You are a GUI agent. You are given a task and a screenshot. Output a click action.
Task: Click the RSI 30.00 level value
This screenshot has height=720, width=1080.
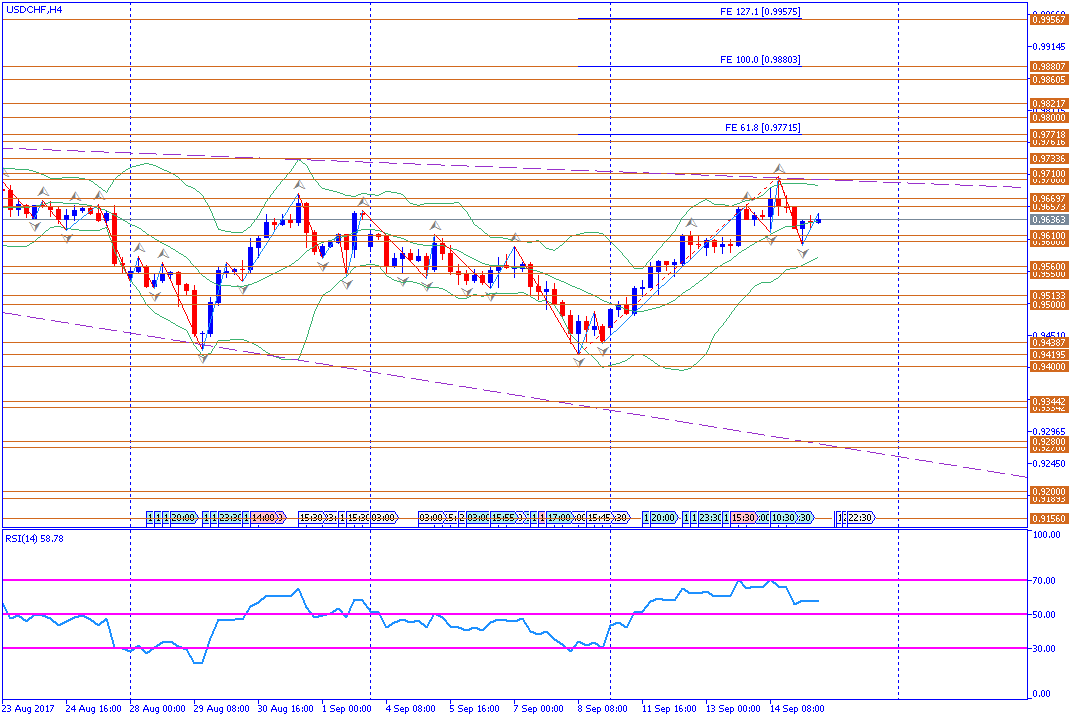pos(1044,648)
